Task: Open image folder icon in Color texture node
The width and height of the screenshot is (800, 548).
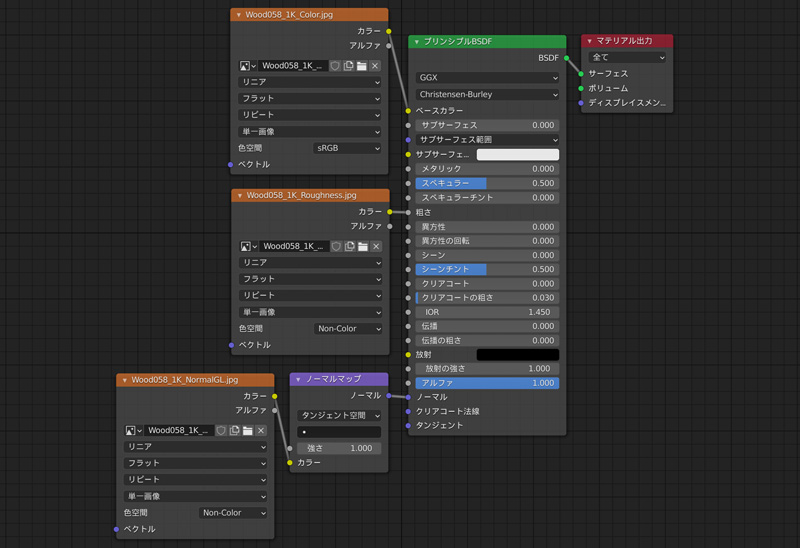Action: [x=362, y=66]
